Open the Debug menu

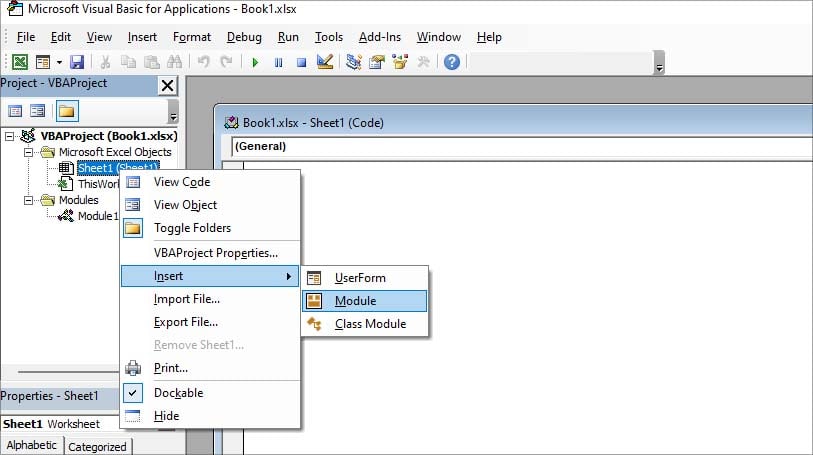(x=244, y=37)
